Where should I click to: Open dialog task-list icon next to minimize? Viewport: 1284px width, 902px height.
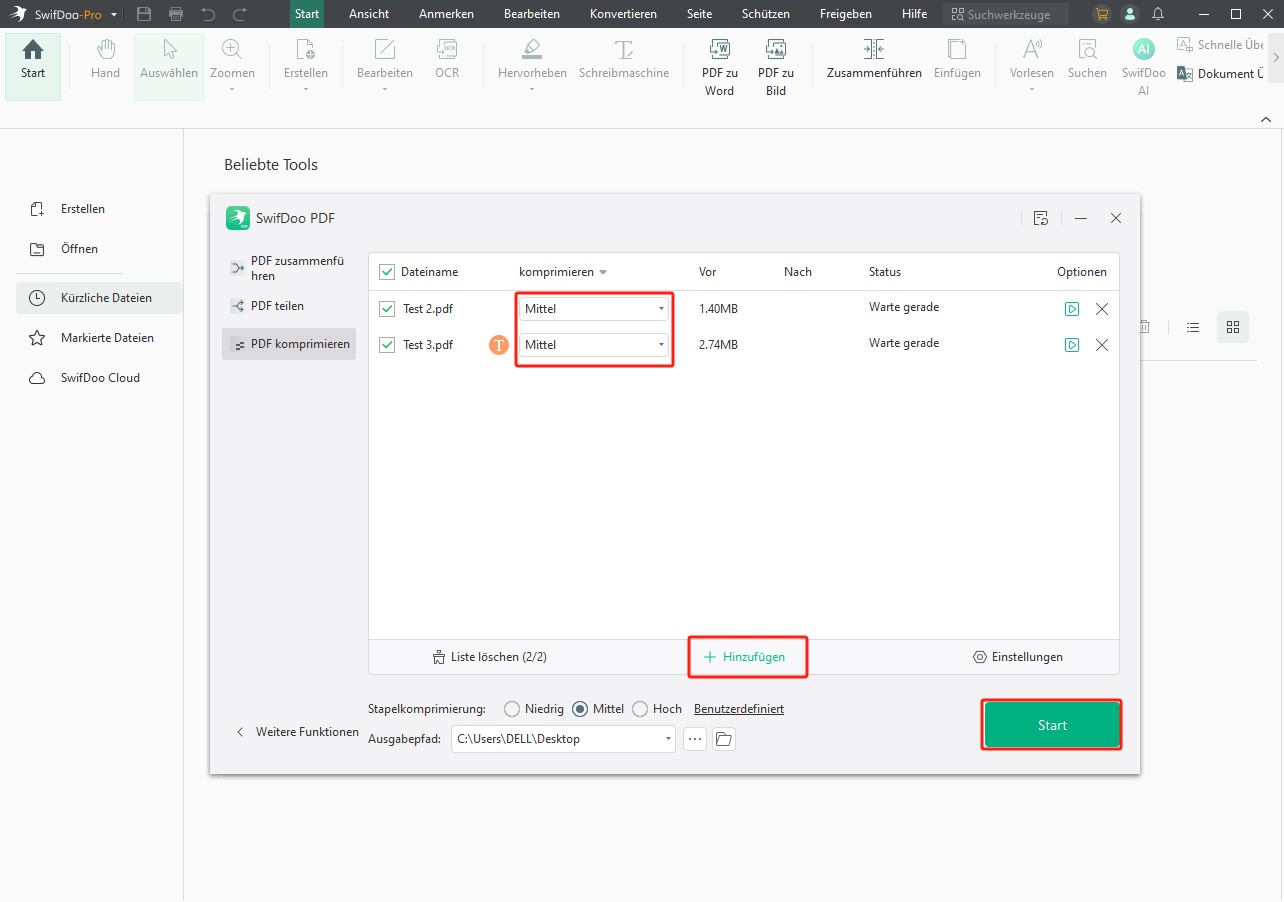point(1041,218)
